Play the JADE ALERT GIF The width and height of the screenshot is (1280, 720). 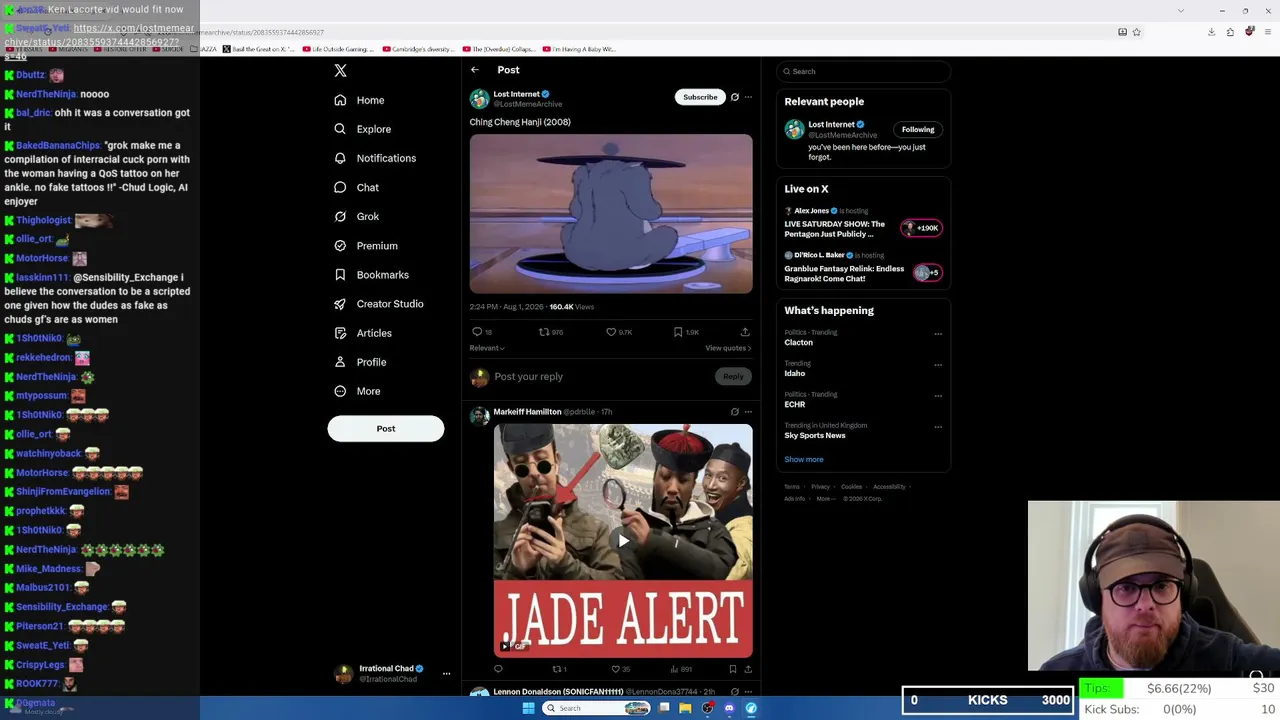pyautogui.click(x=623, y=541)
